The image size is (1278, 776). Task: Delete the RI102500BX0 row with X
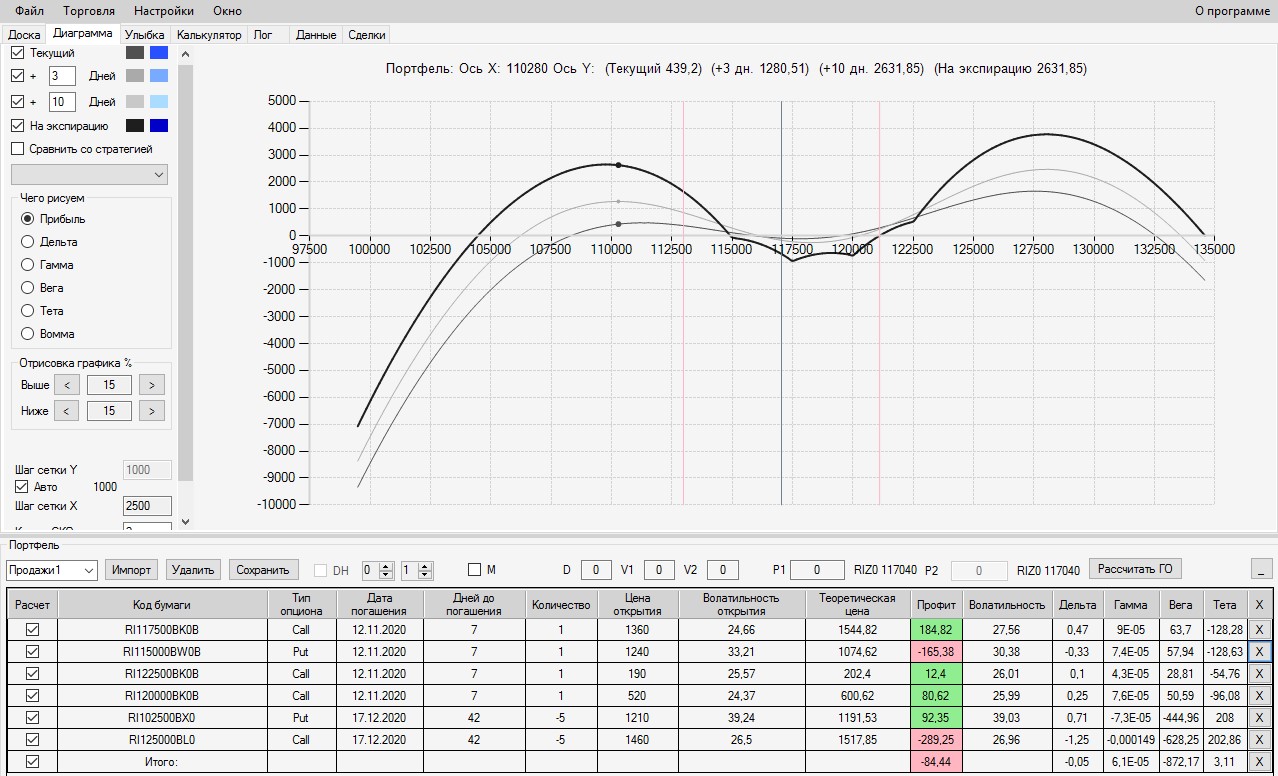point(1259,718)
